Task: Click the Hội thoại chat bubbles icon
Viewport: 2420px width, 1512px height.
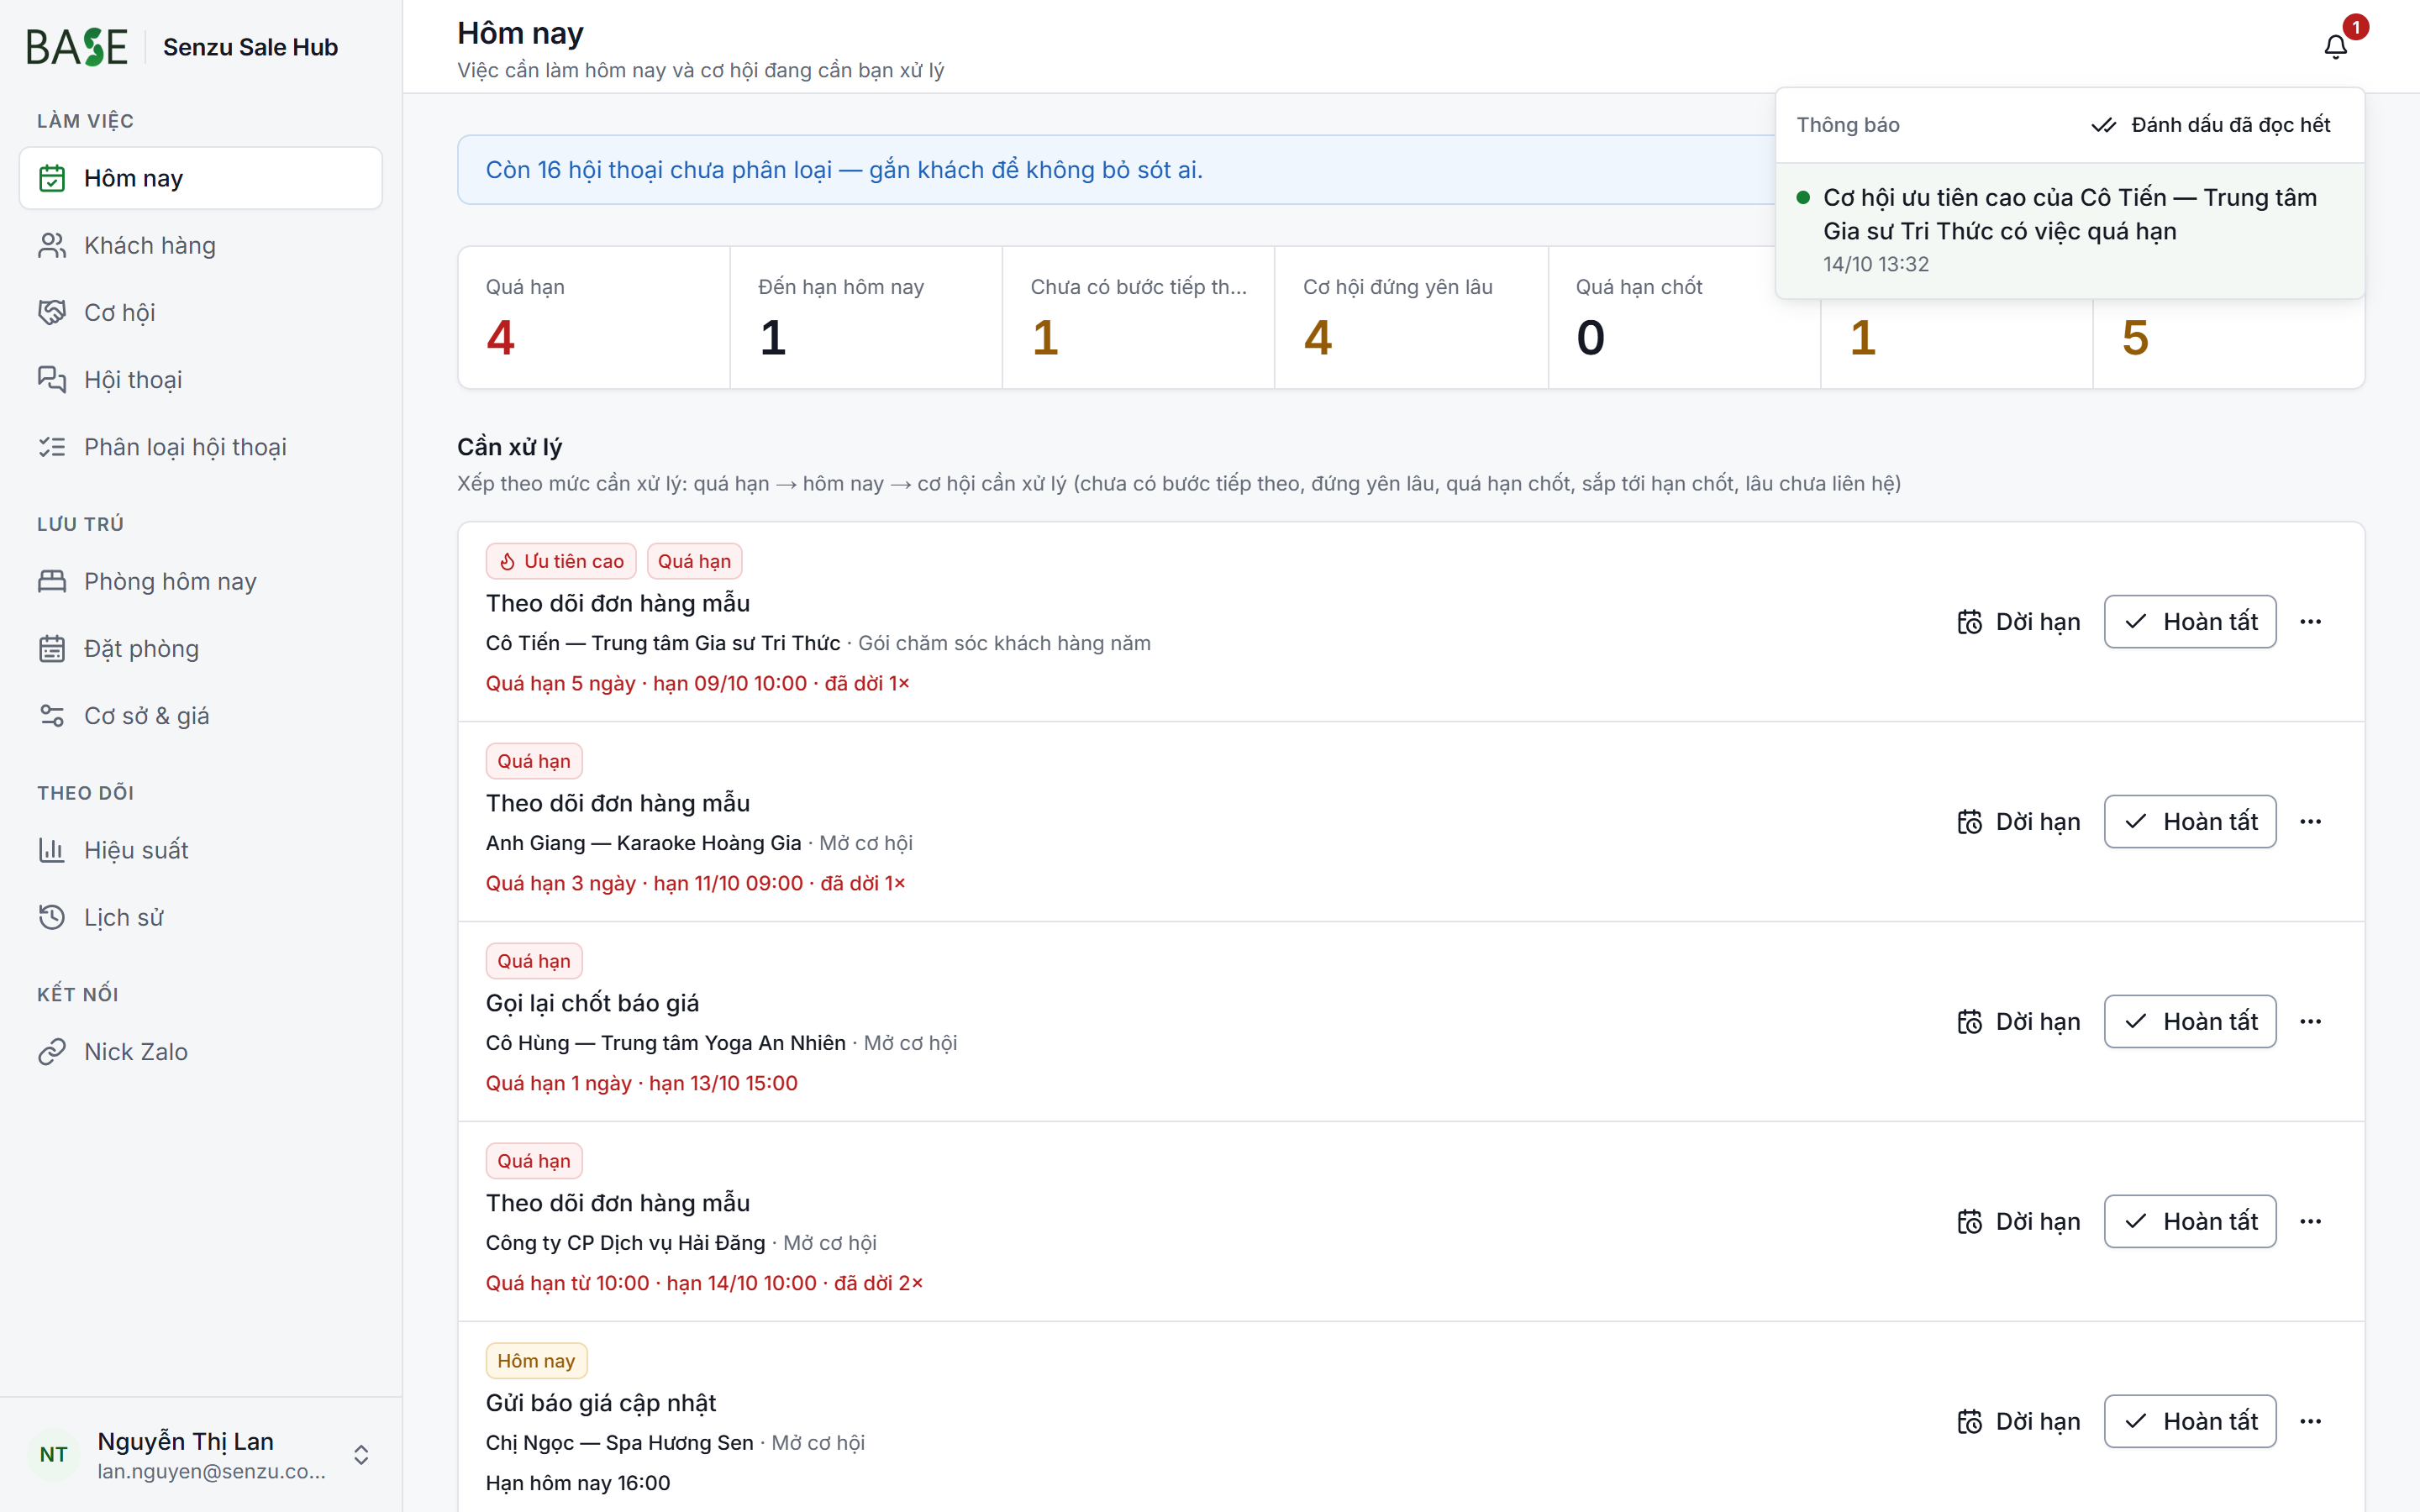Action: [x=52, y=379]
